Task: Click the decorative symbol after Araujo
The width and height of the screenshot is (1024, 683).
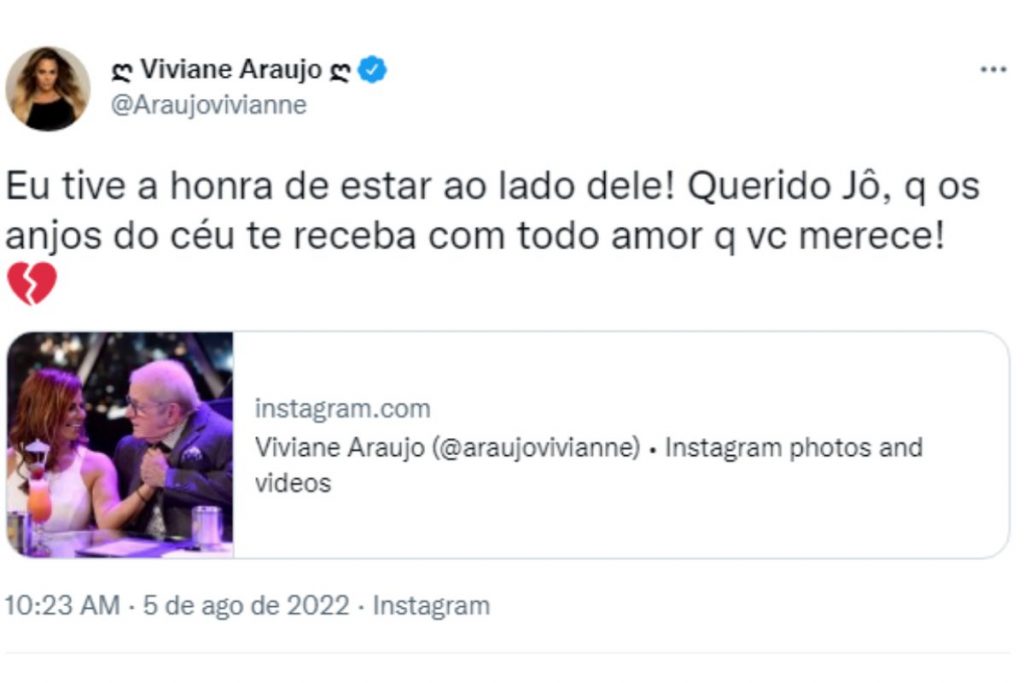Action: 343,70
